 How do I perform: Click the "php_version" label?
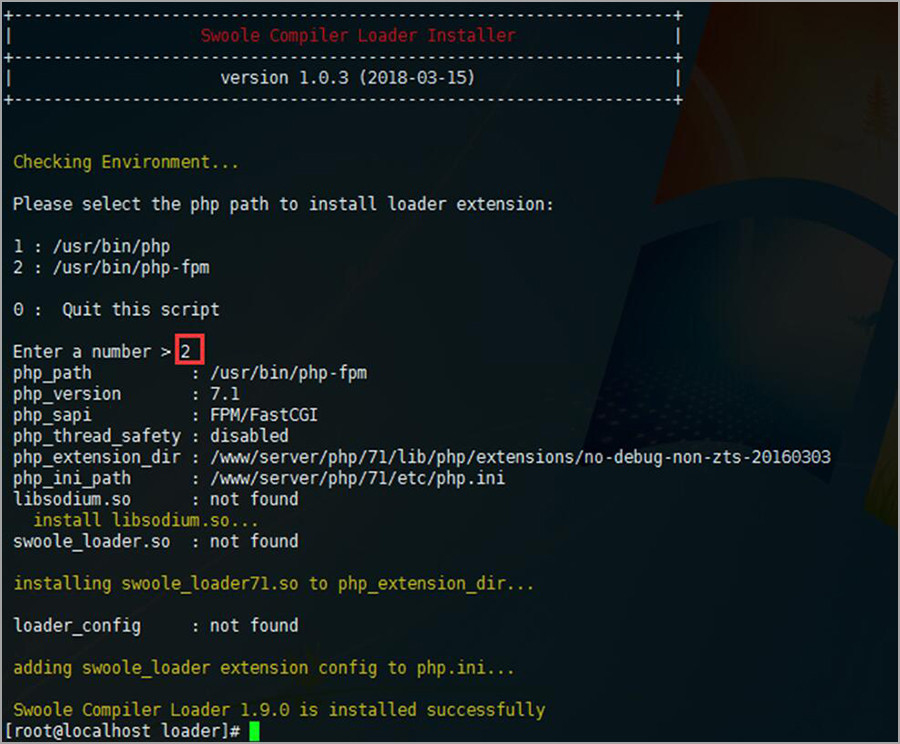pyautogui.click(x=67, y=394)
